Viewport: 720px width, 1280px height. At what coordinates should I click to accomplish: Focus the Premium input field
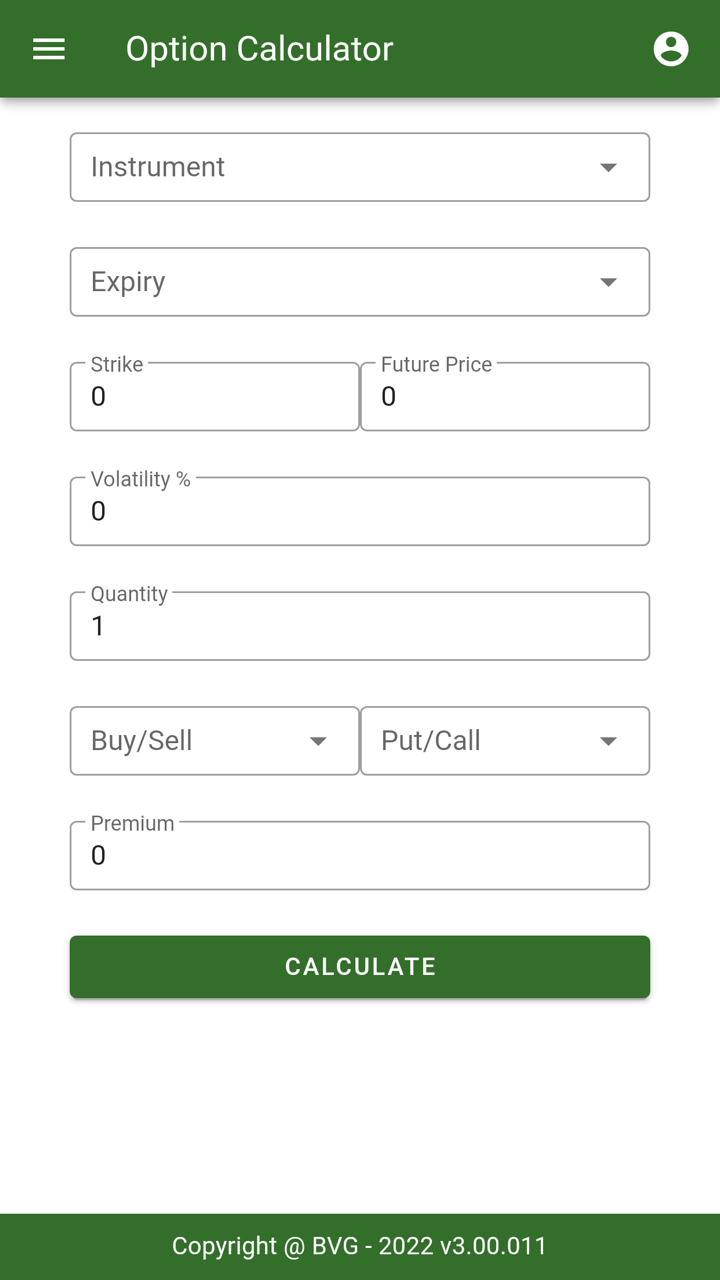(x=360, y=857)
